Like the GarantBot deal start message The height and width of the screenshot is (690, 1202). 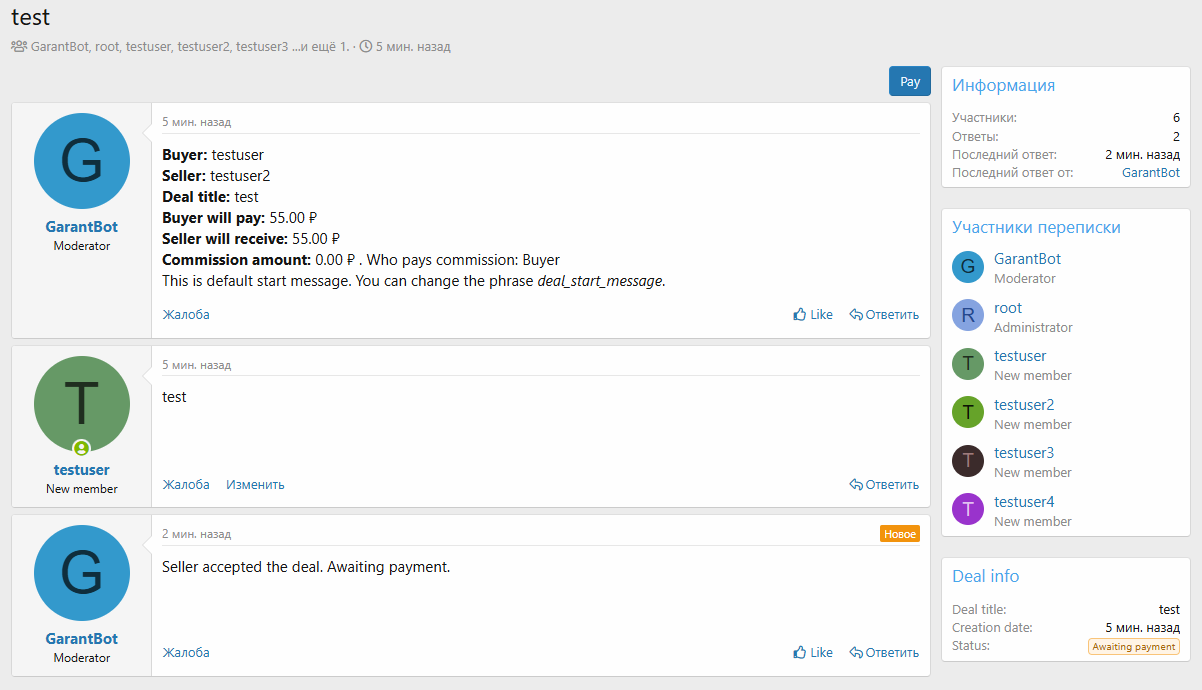click(812, 314)
